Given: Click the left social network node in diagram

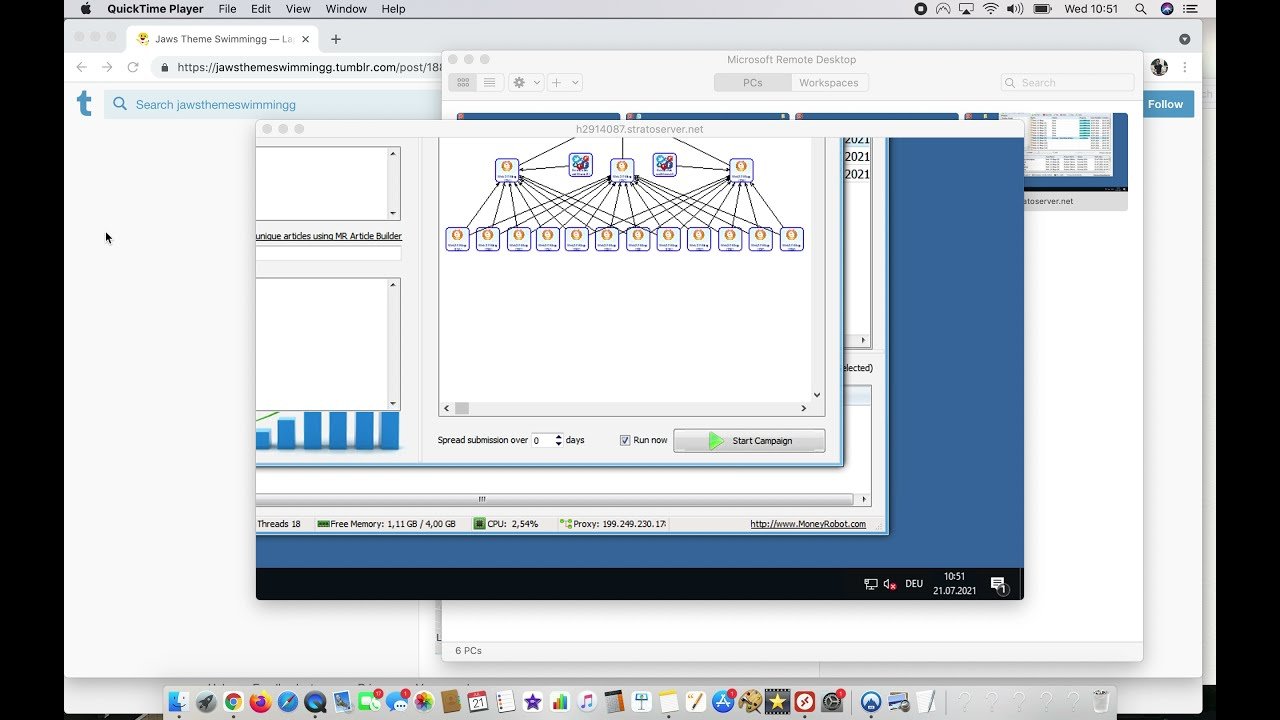Looking at the screenshot, I should coord(580,164).
